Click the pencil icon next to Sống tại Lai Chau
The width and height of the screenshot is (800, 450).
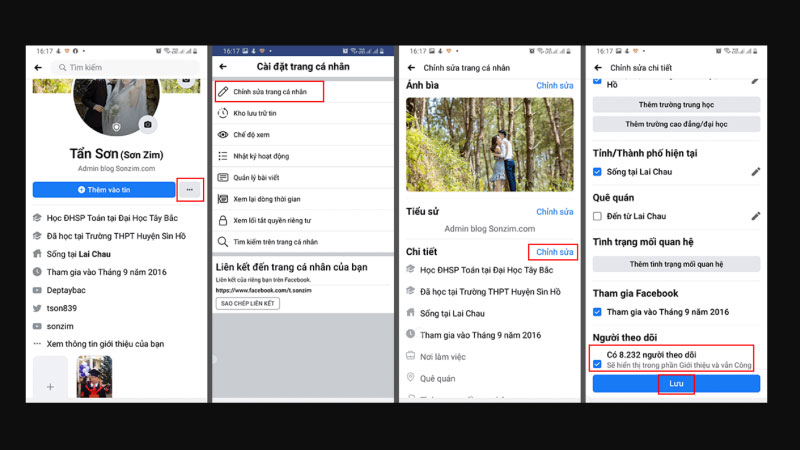tap(756, 172)
